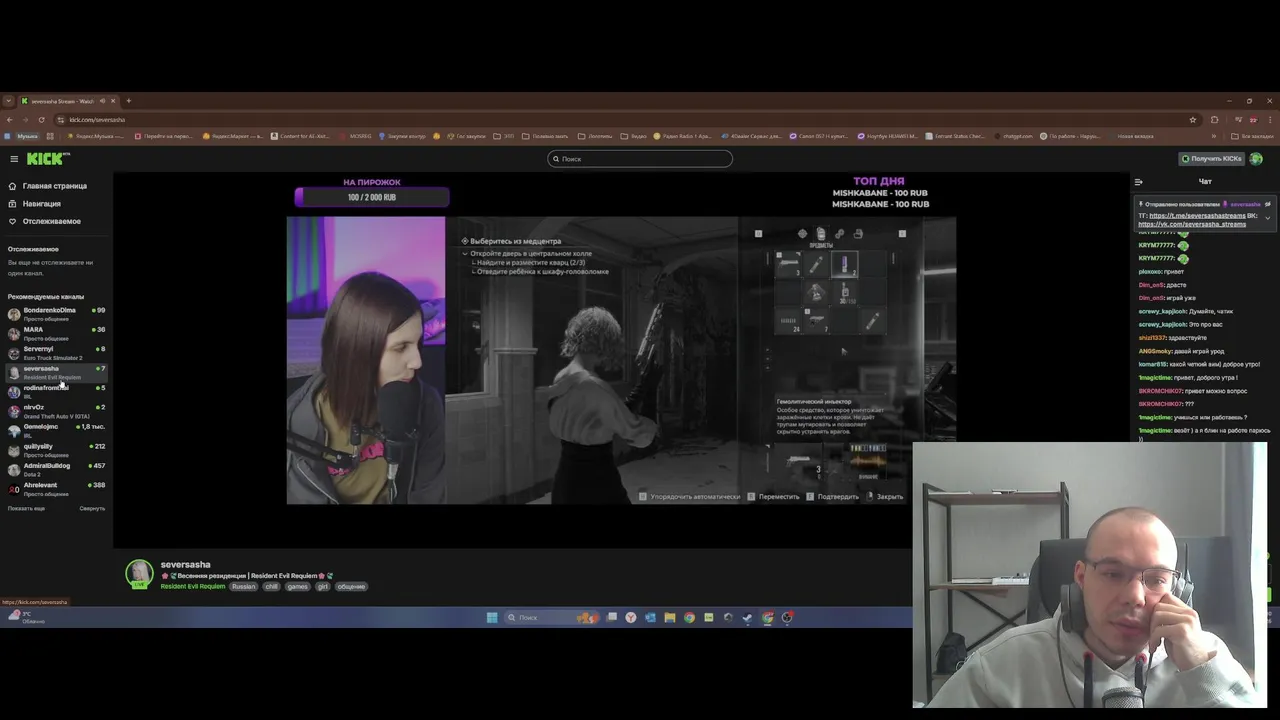
Task: Mute the seversasha browser tab audio
Action: click(x=102, y=101)
